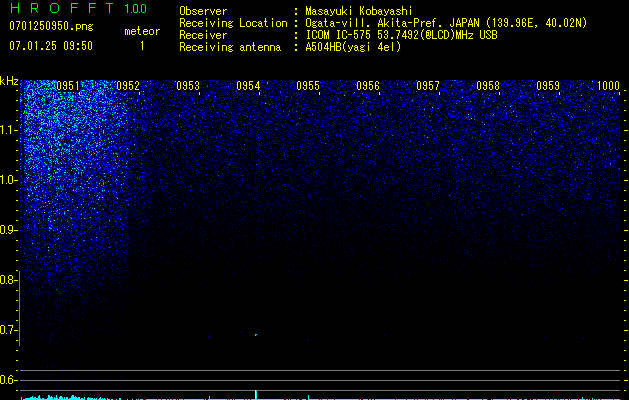
Task: Click the 0959 time marker
Action: (x=548, y=86)
